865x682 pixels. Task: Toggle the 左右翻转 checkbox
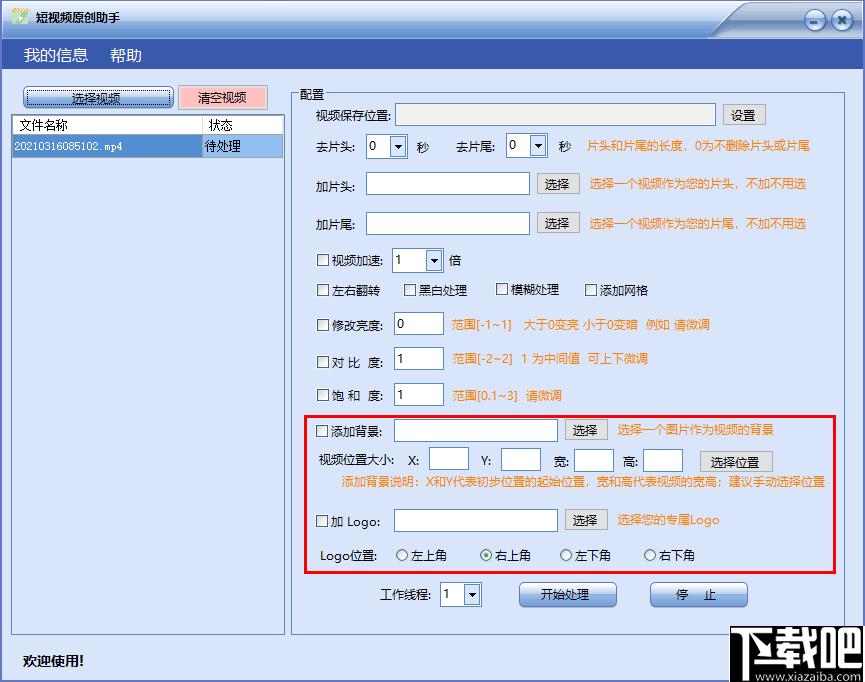pos(323,290)
